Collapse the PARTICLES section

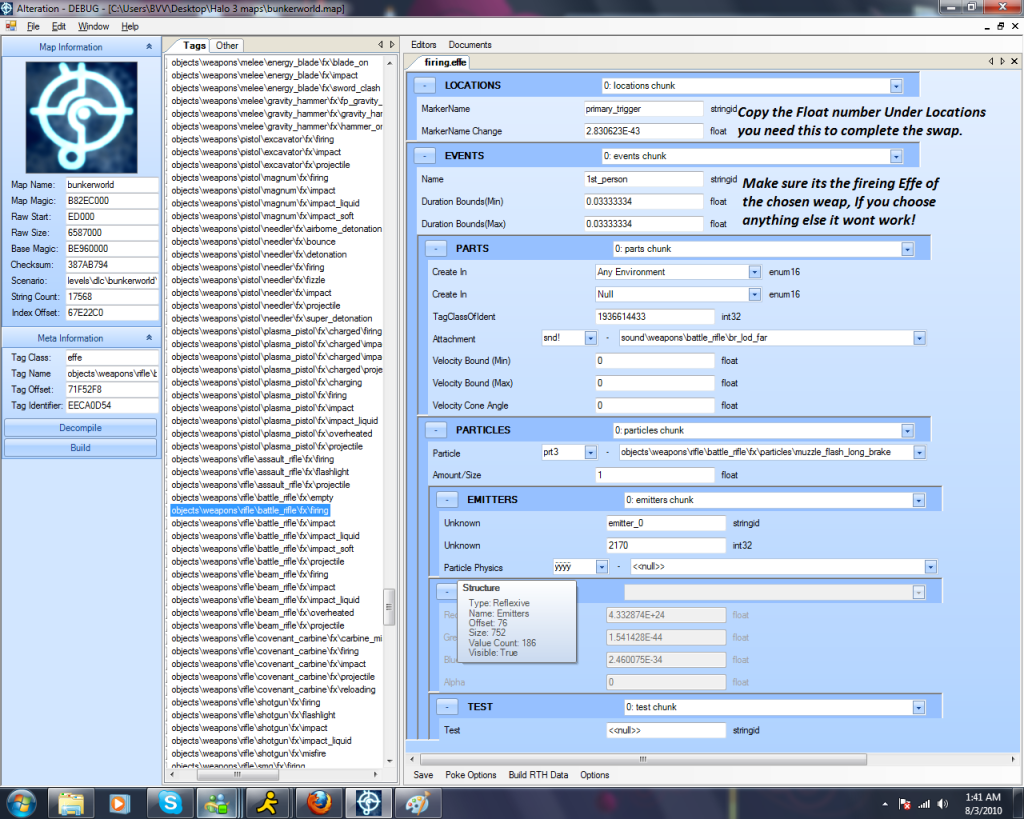point(436,430)
